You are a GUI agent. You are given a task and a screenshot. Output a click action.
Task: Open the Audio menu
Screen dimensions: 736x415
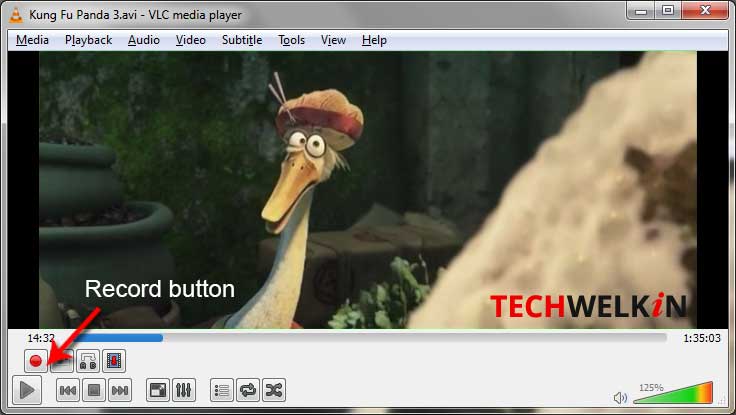coord(144,40)
